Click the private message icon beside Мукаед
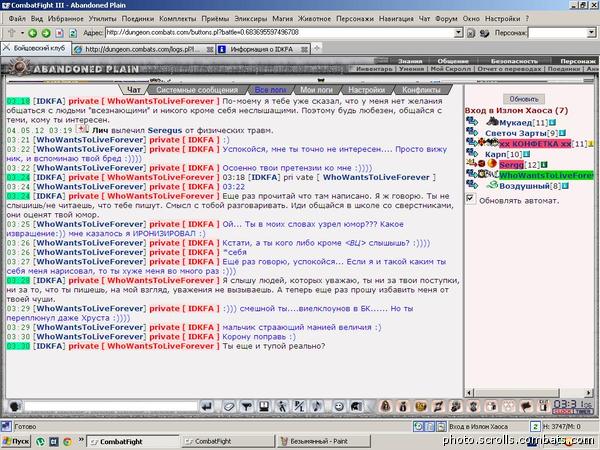The height and width of the screenshot is (450, 600). click(472, 122)
